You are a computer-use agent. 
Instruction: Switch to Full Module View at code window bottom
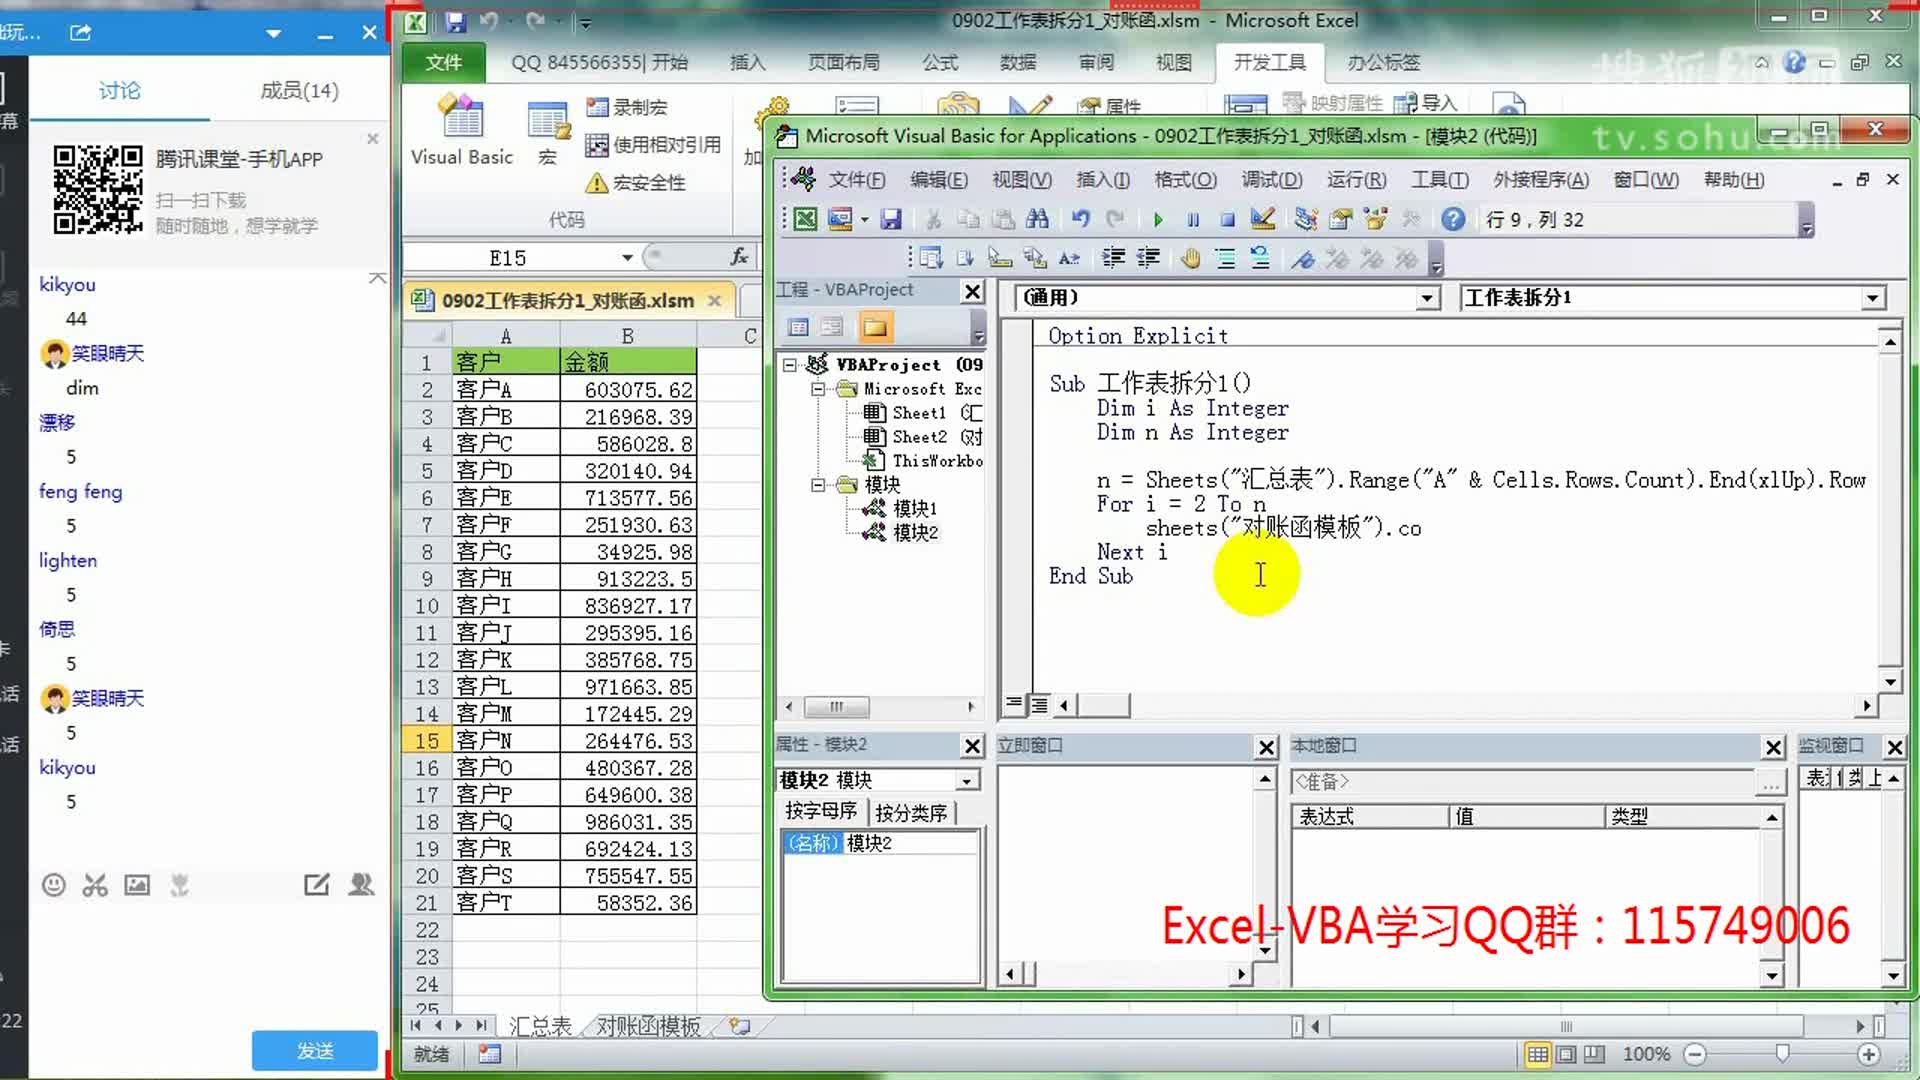pos(1039,705)
